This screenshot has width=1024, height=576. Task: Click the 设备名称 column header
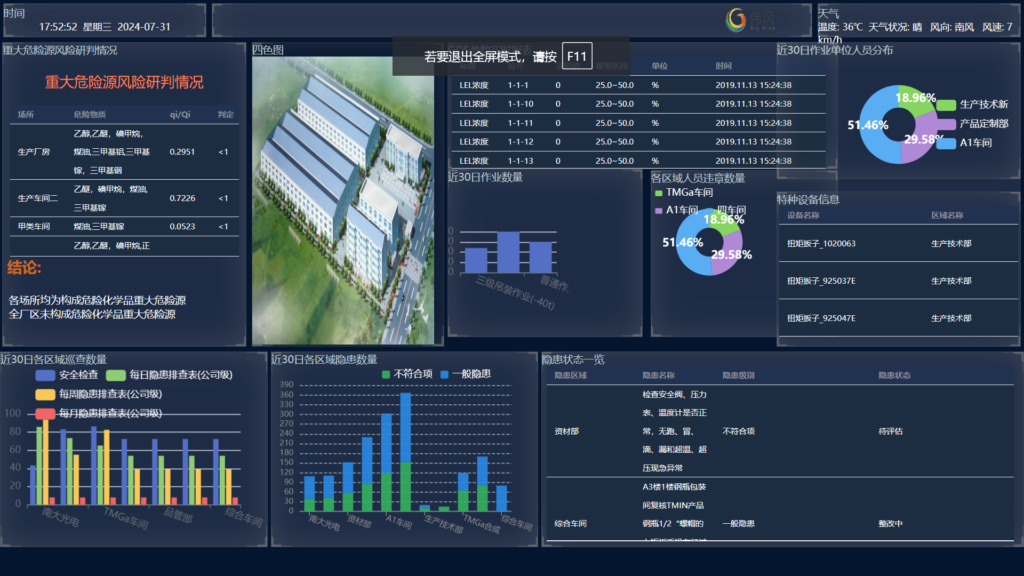coord(803,216)
